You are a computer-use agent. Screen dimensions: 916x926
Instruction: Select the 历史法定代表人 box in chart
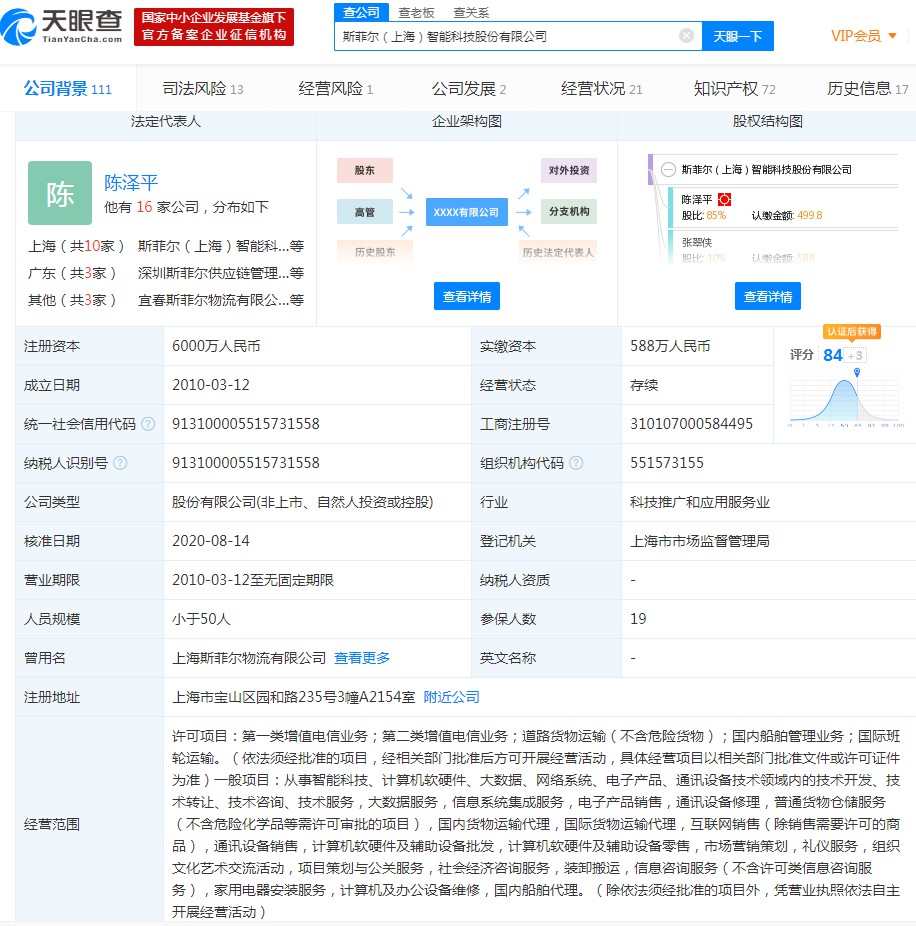coord(558,252)
